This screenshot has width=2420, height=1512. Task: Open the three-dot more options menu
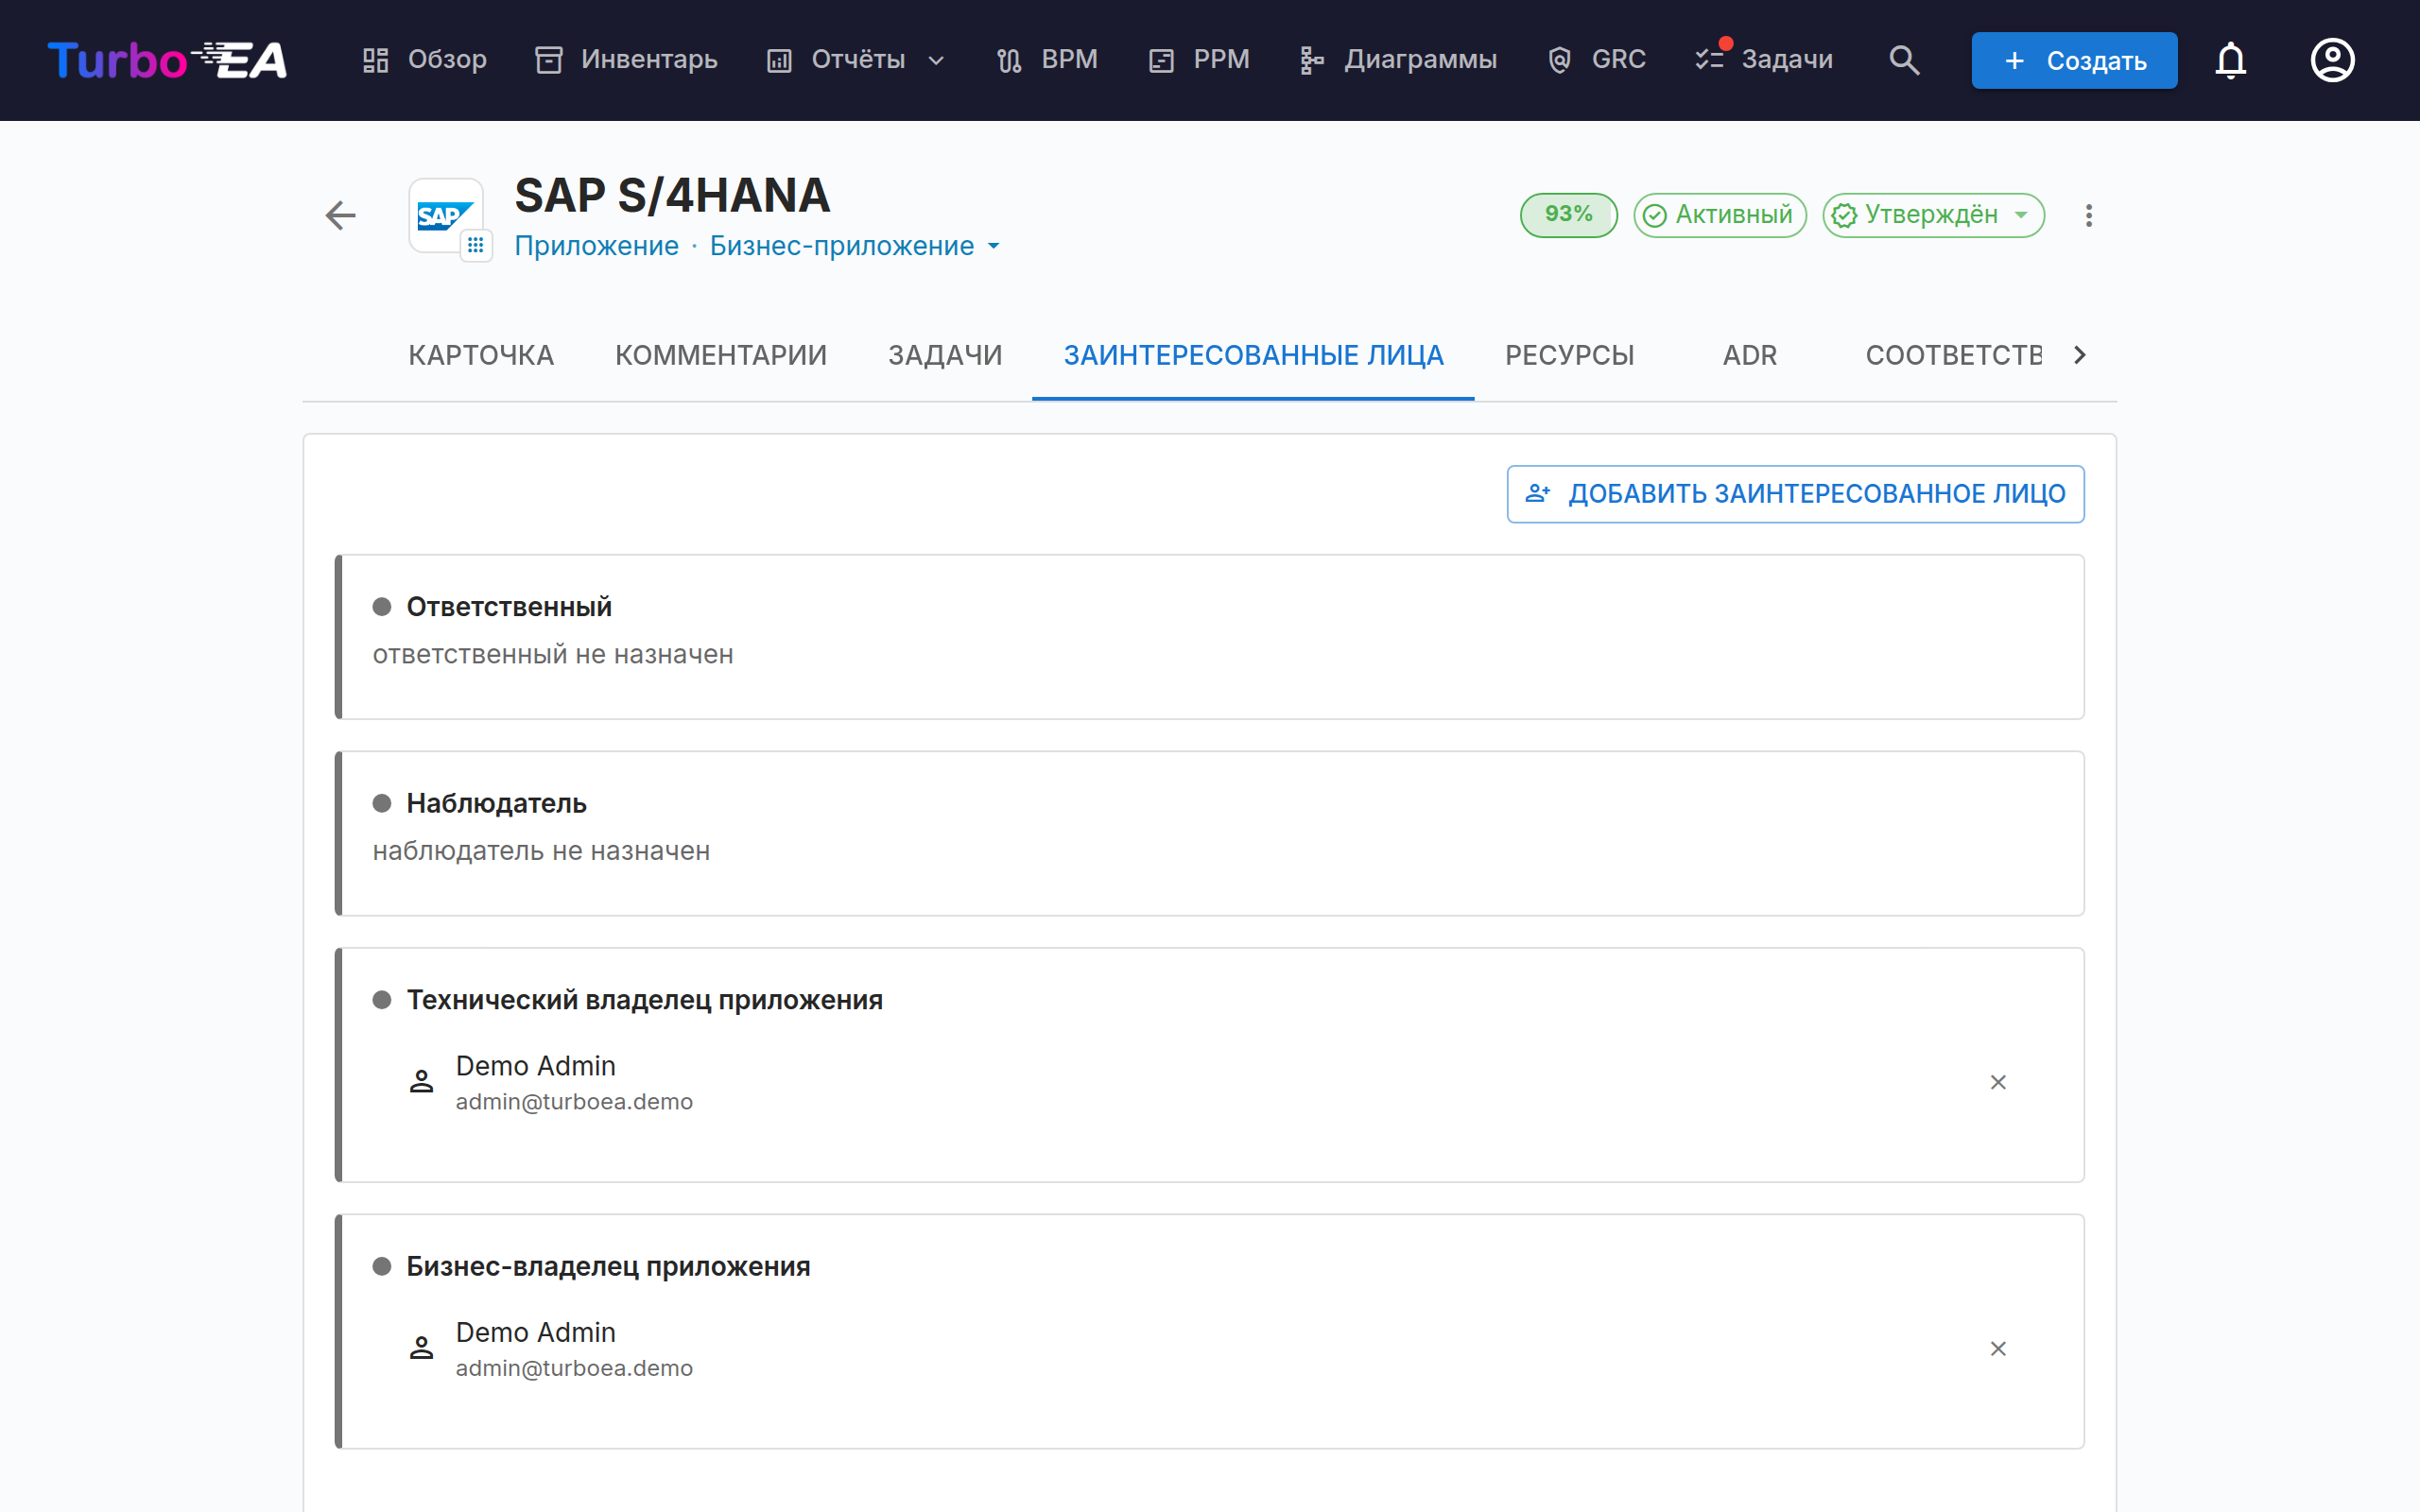pos(2088,215)
